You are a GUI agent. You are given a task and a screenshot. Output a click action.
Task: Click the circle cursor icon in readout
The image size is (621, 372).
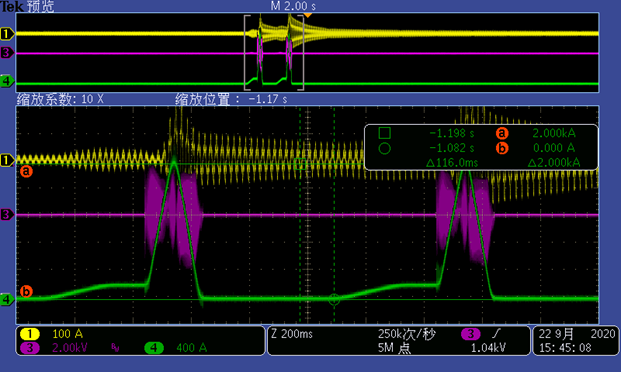tap(384, 149)
